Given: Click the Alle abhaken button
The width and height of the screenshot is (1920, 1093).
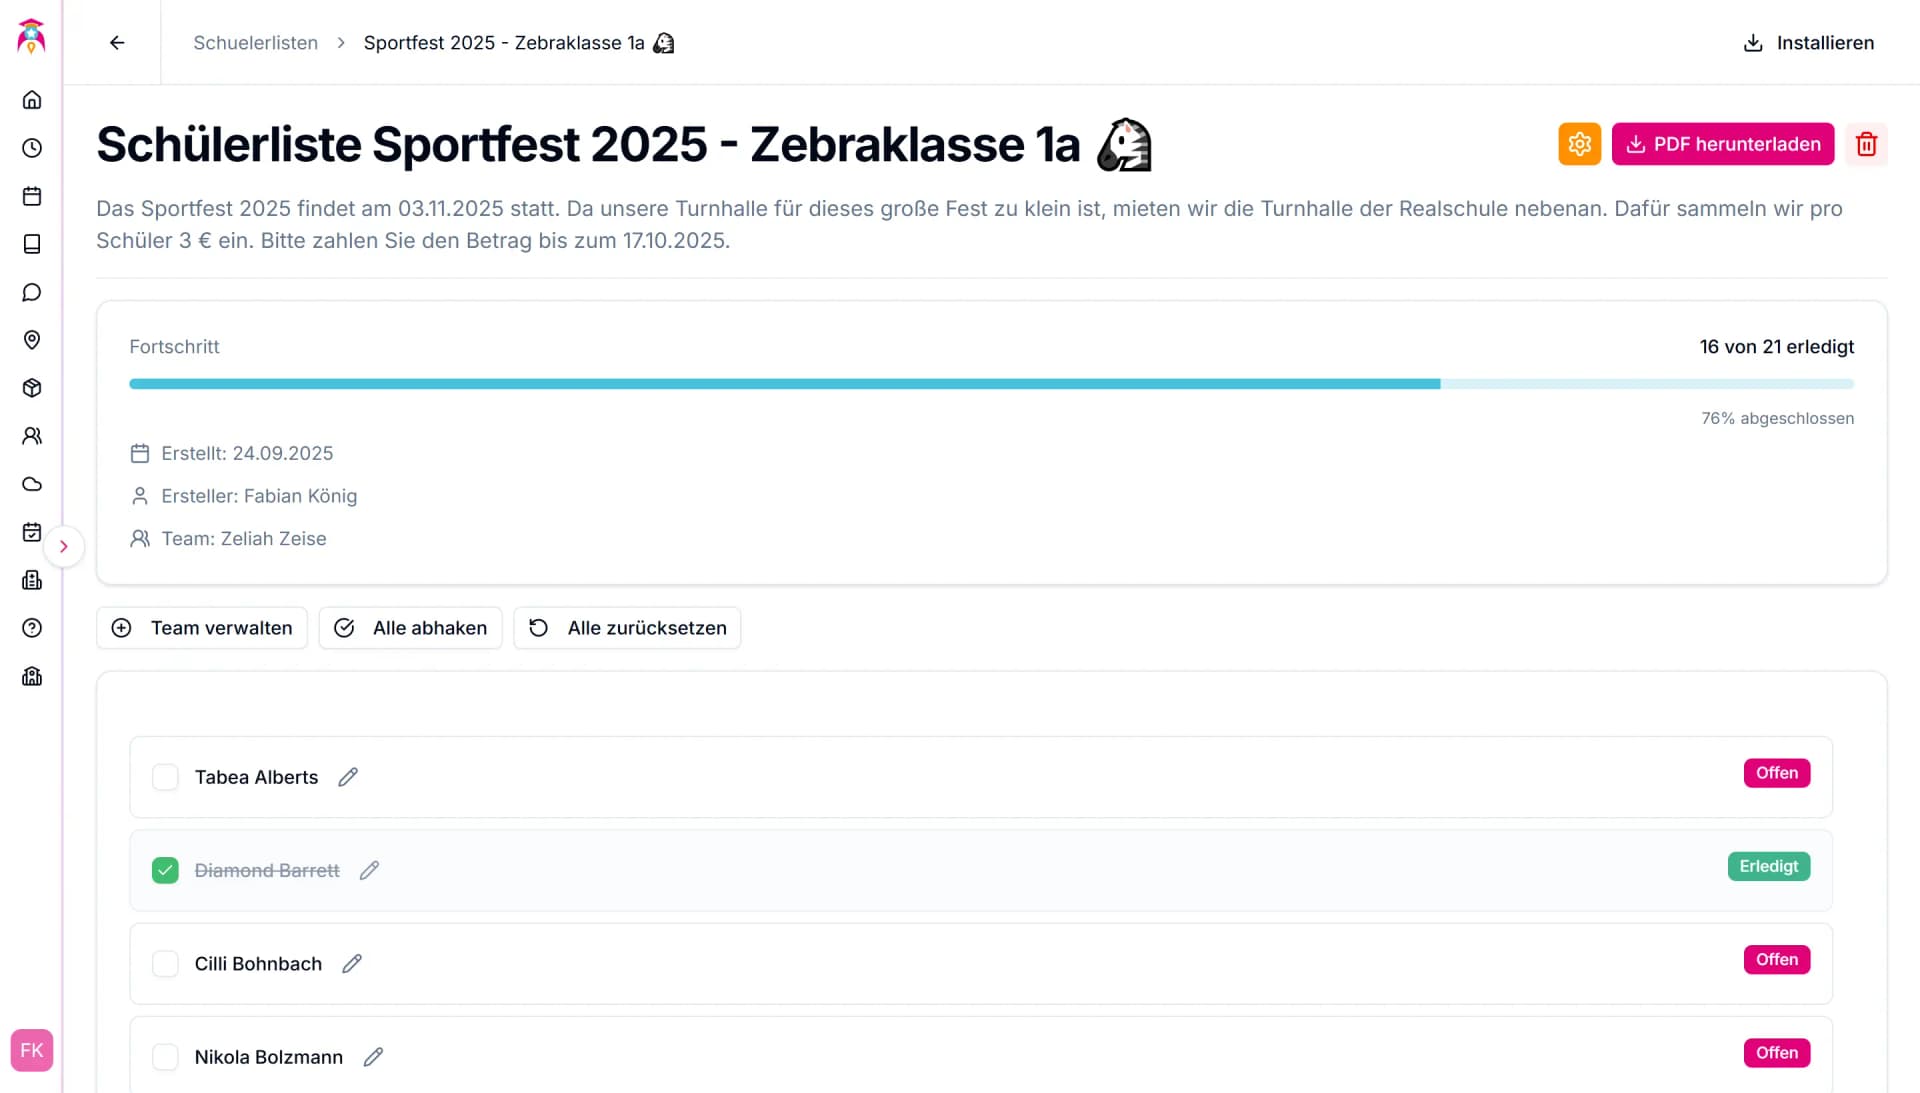Looking at the screenshot, I should click(x=410, y=628).
